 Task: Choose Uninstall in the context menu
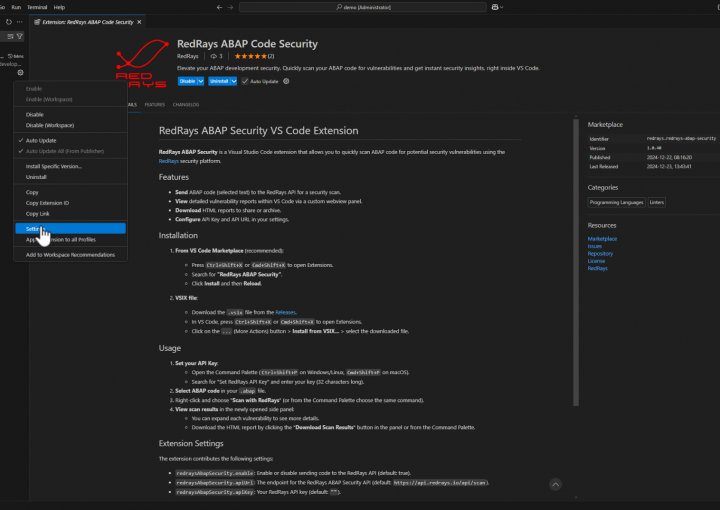click(x=70, y=177)
